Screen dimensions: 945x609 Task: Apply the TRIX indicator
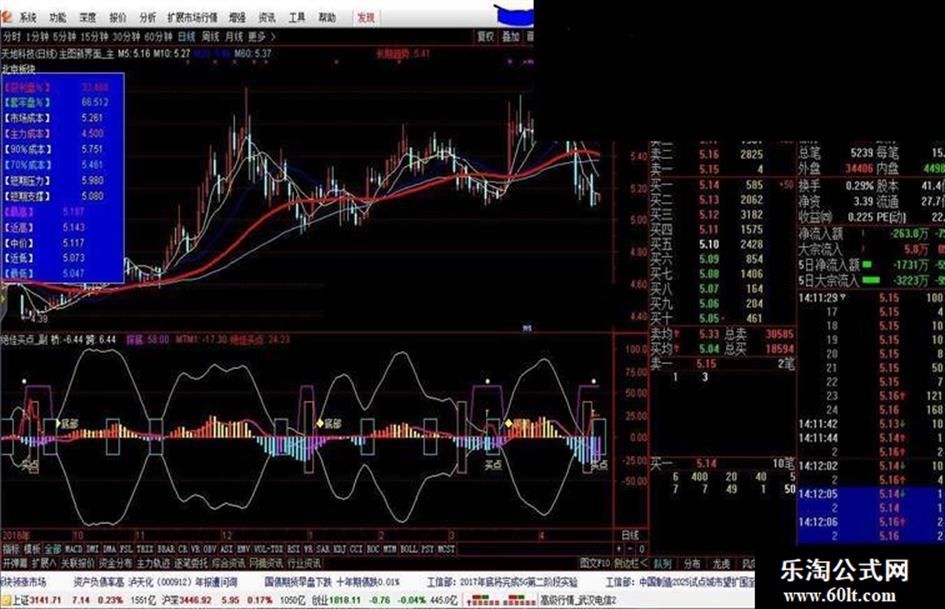[x=145, y=549]
